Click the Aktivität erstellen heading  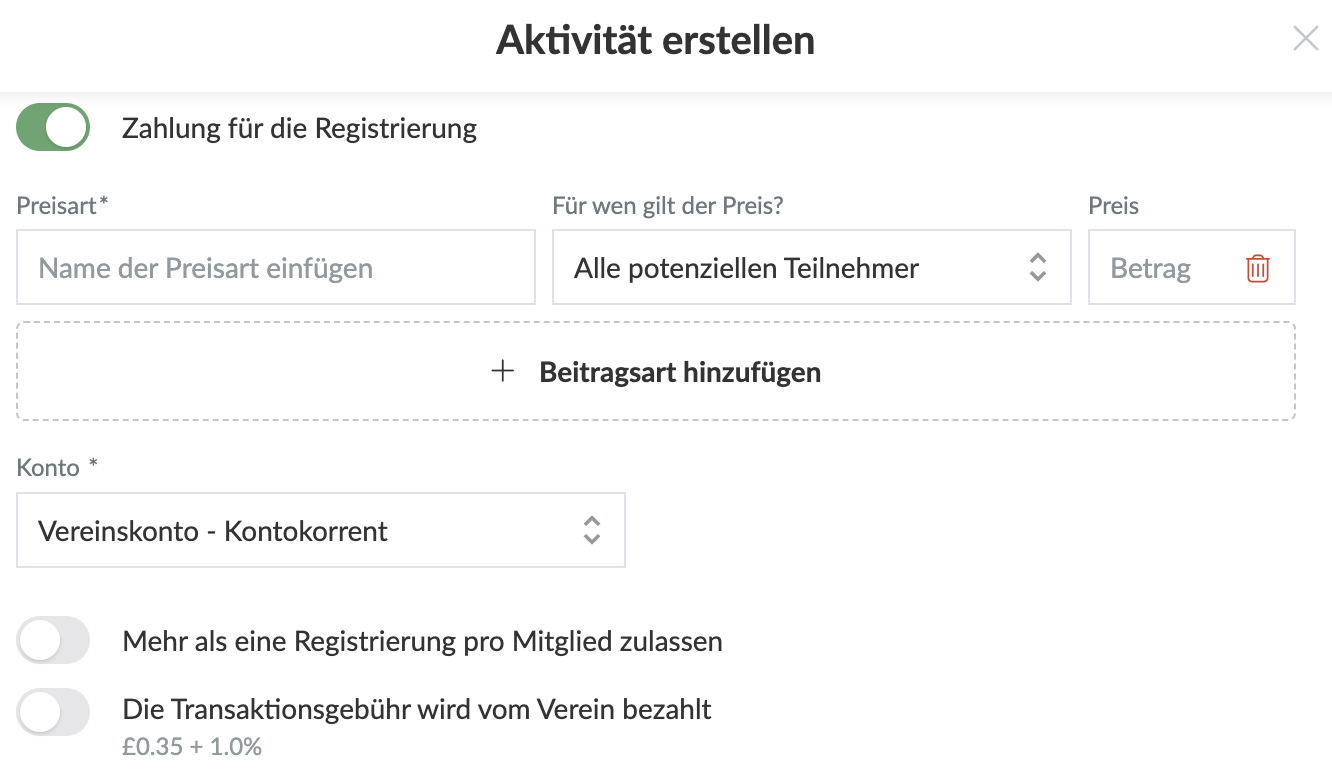pos(655,40)
